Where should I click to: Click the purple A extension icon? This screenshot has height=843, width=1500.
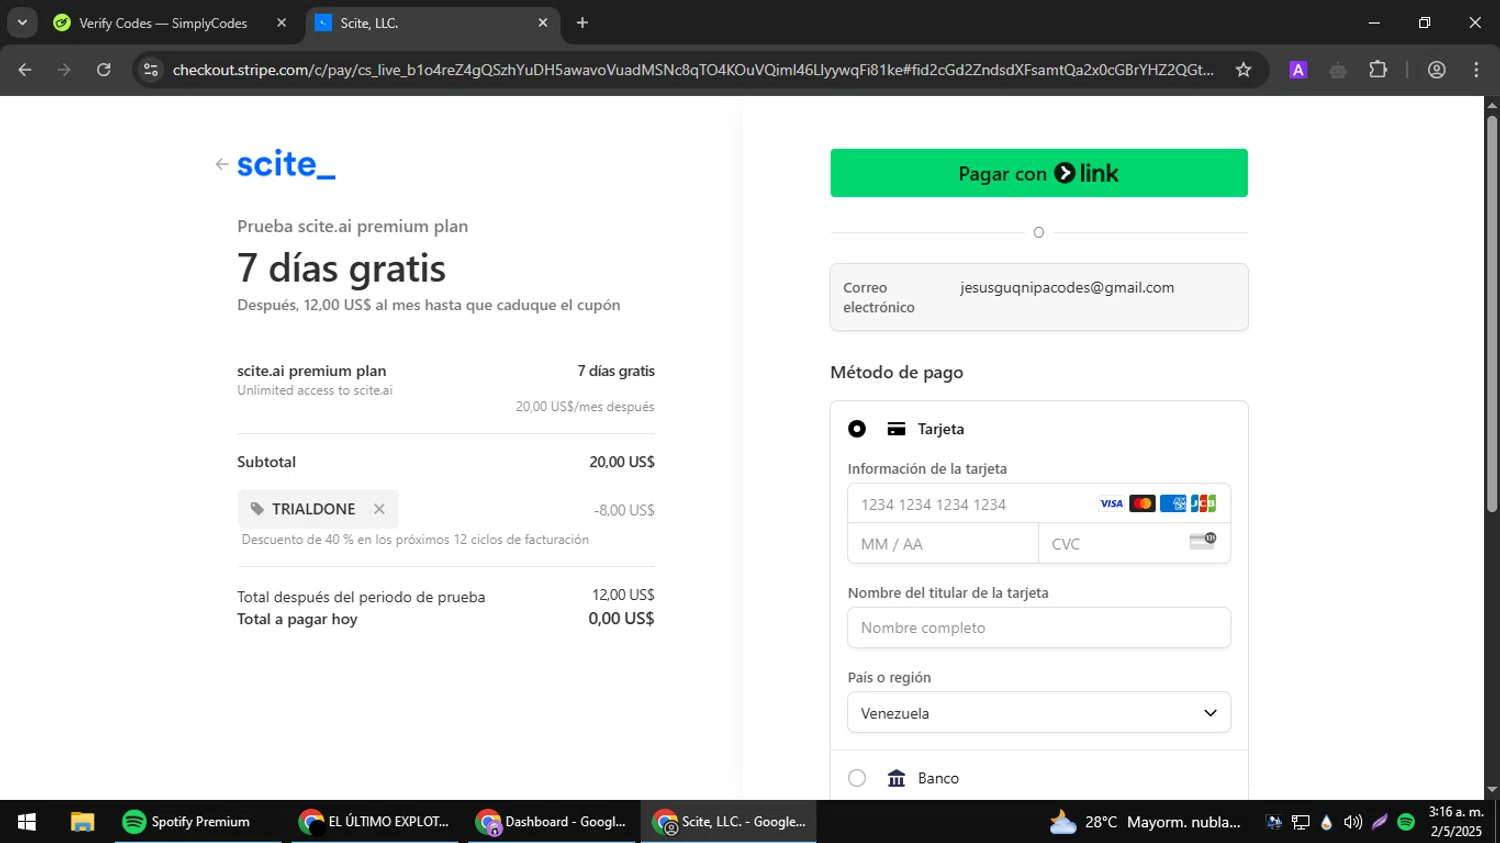[x=1298, y=70]
